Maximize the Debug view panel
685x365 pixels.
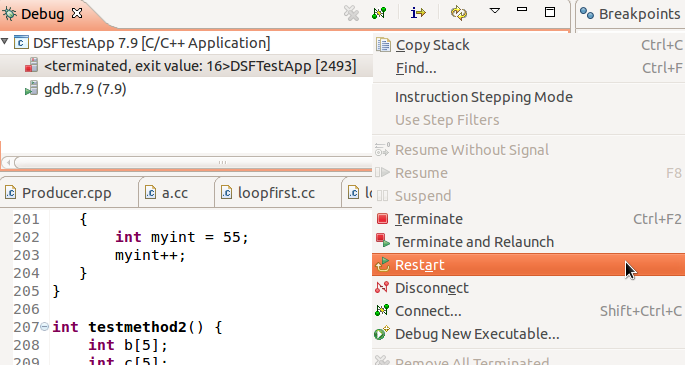point(550,12)
